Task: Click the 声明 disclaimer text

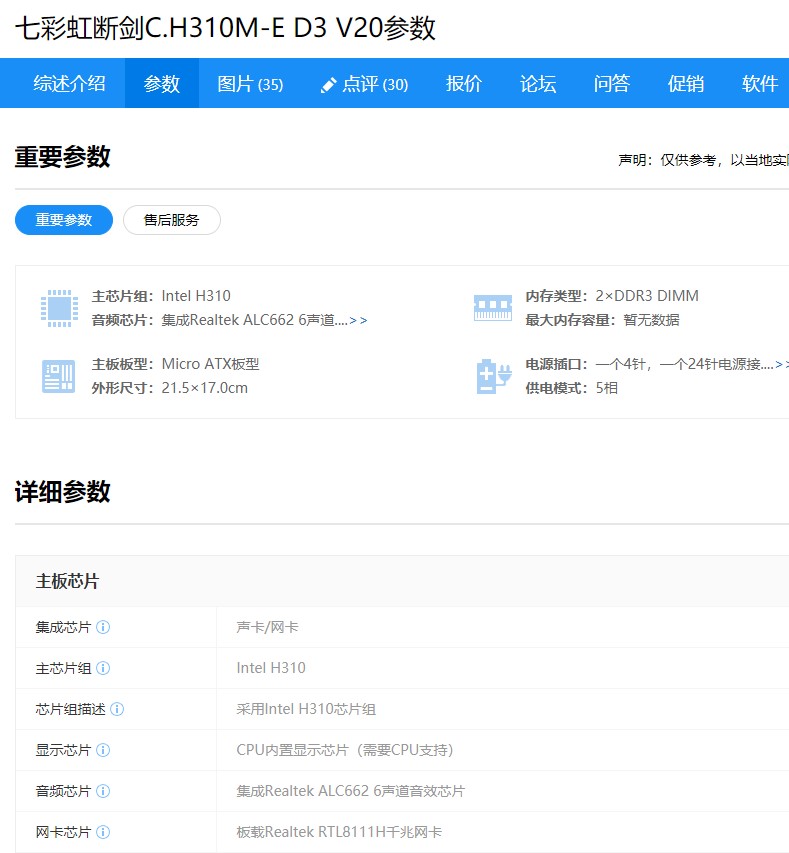Action: (703, 160)
